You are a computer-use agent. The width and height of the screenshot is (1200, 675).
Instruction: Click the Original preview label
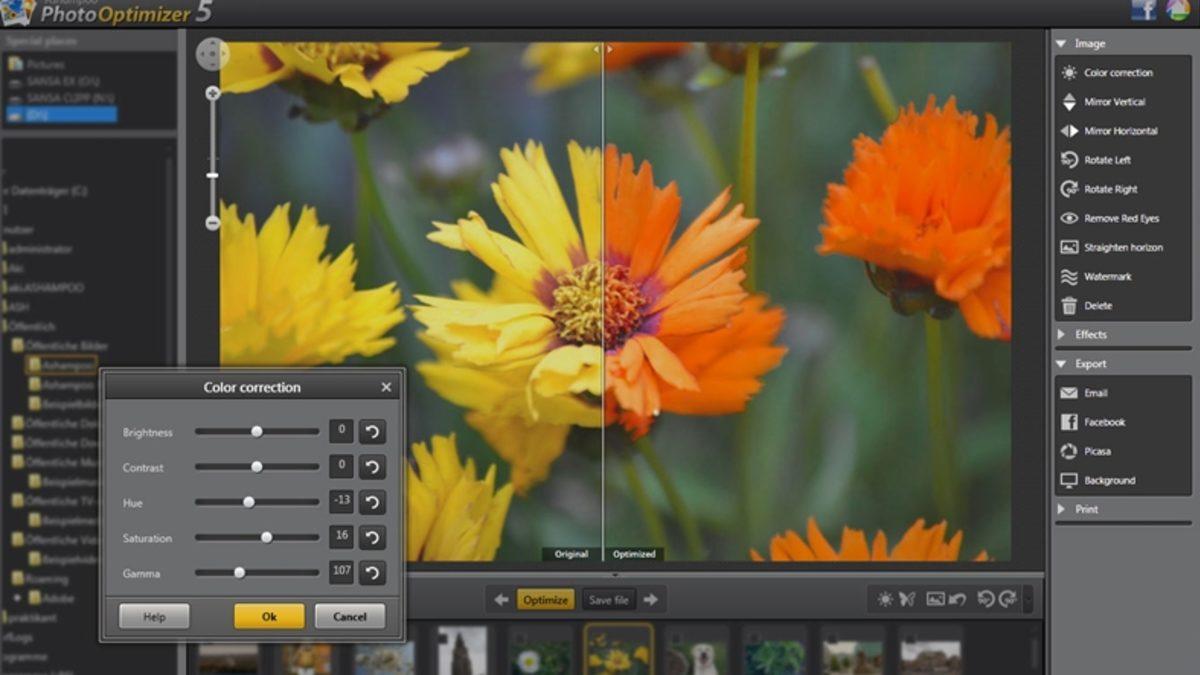click(570, 553)
